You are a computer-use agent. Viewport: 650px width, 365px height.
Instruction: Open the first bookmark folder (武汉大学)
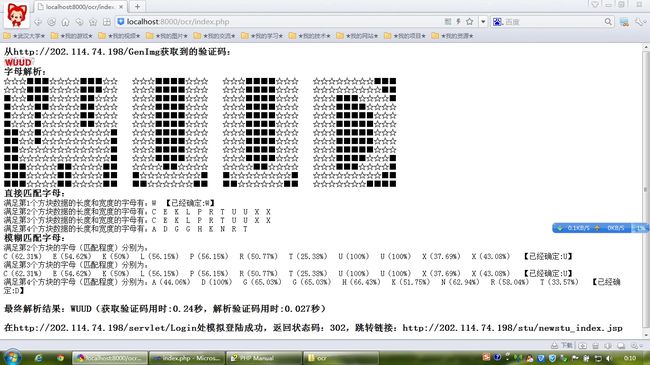click(x=24, y=36)
